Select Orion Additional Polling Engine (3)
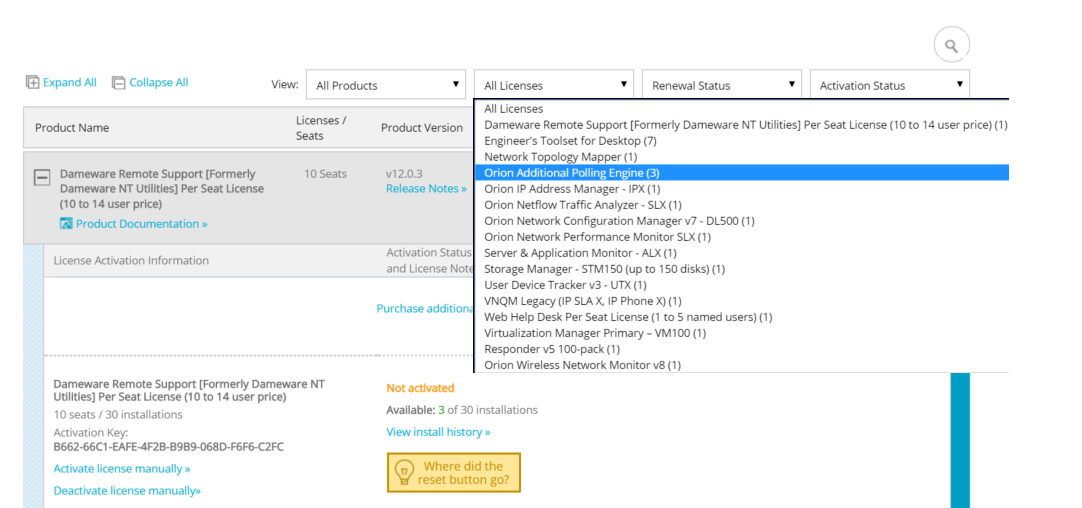Image resolution: width=1082 pixels, height=508 pixels. click(x=571, y=173)
